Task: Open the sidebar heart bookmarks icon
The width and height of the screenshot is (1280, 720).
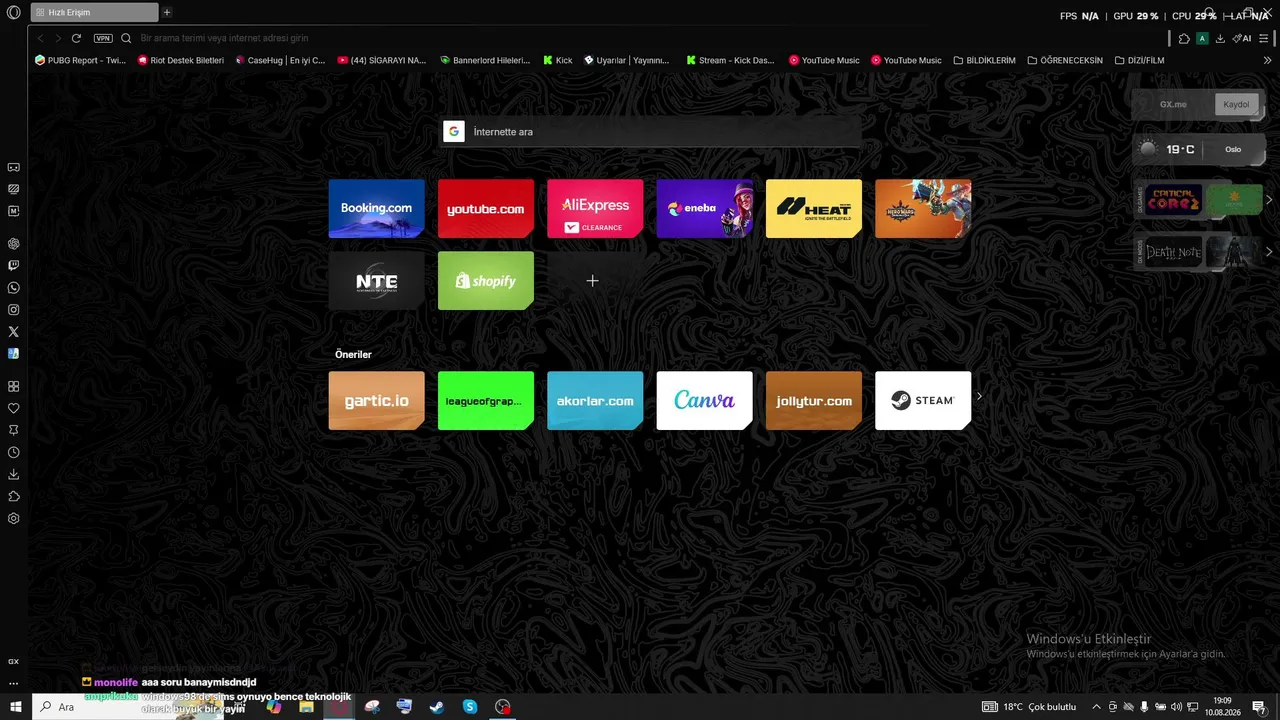Action: point(14,408)
